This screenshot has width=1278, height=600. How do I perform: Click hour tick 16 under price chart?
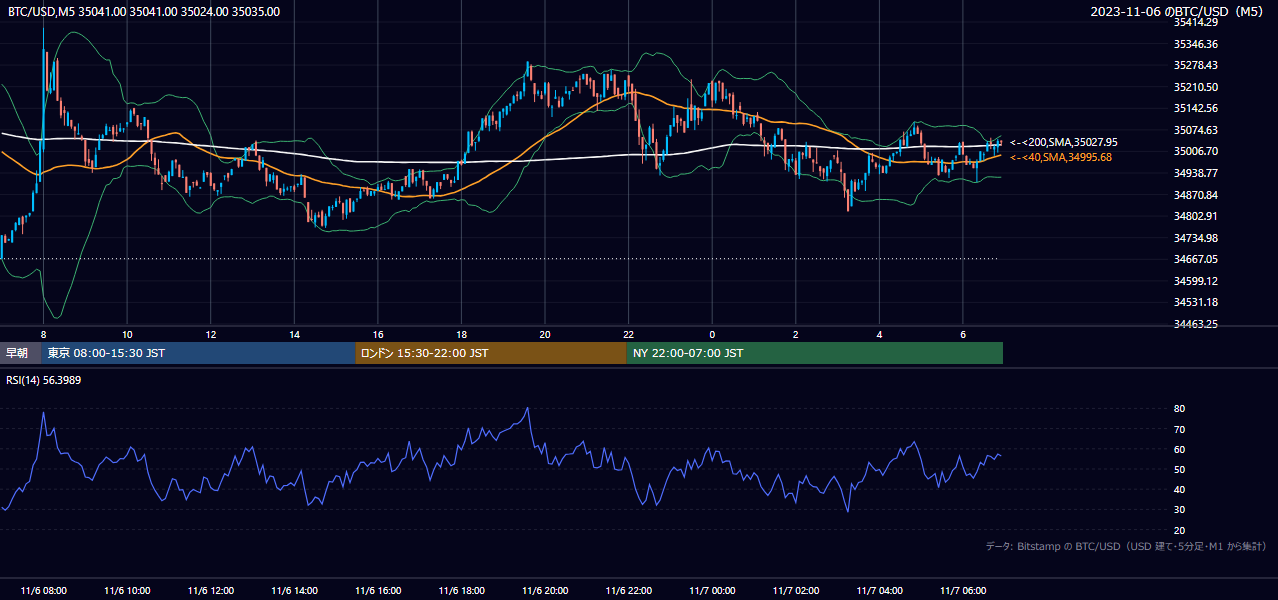coord(378,334)
